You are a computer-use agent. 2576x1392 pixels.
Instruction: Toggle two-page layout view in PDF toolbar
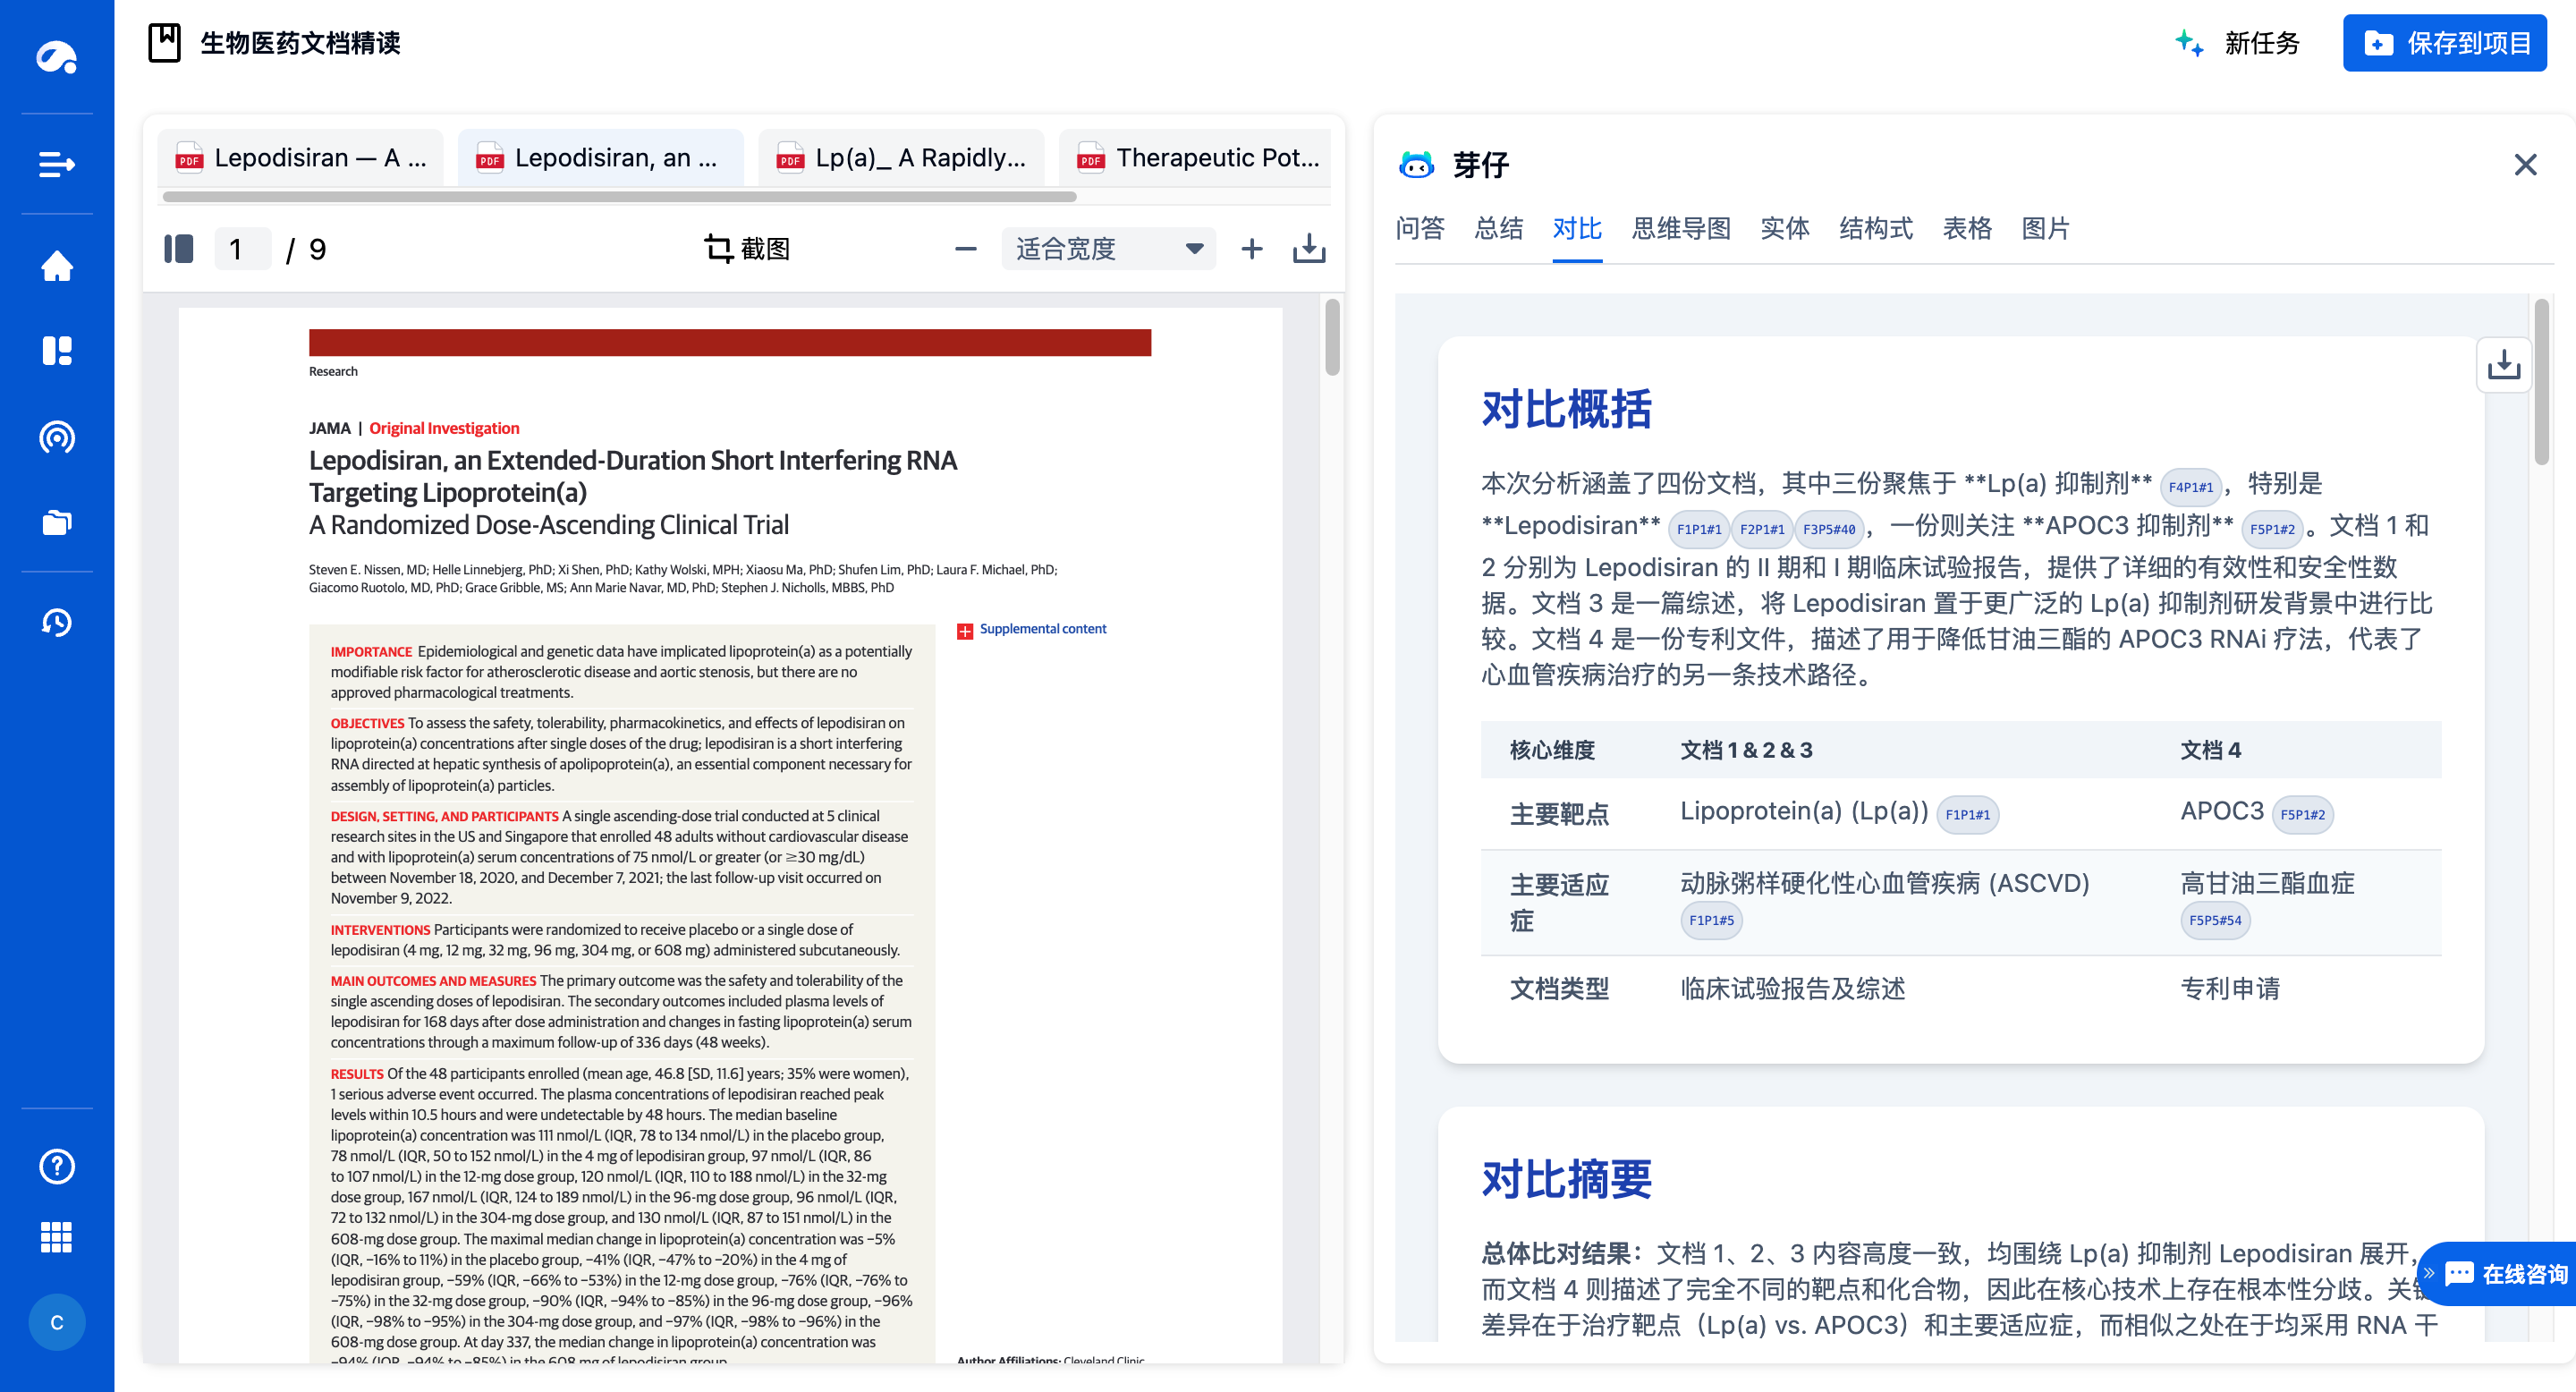[178, 249]
